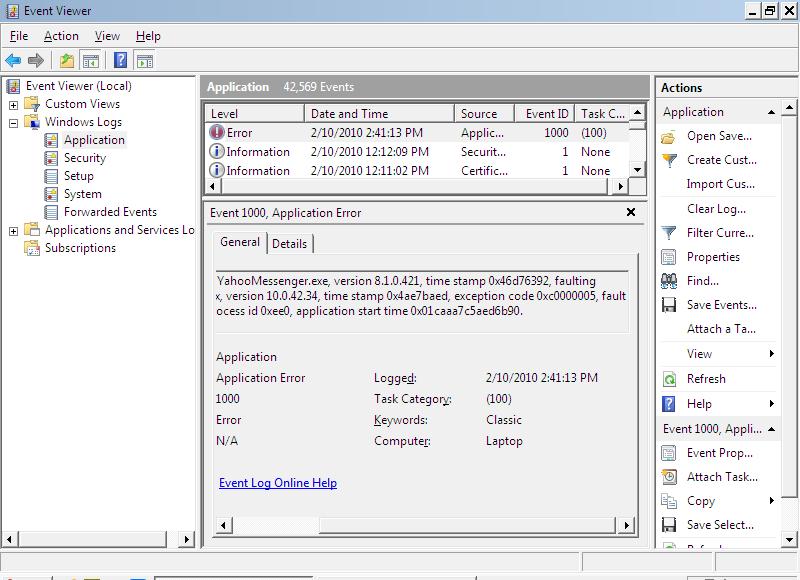Expand Applications and Services Logs node
800x580 pixels.
tap(13, 231)
